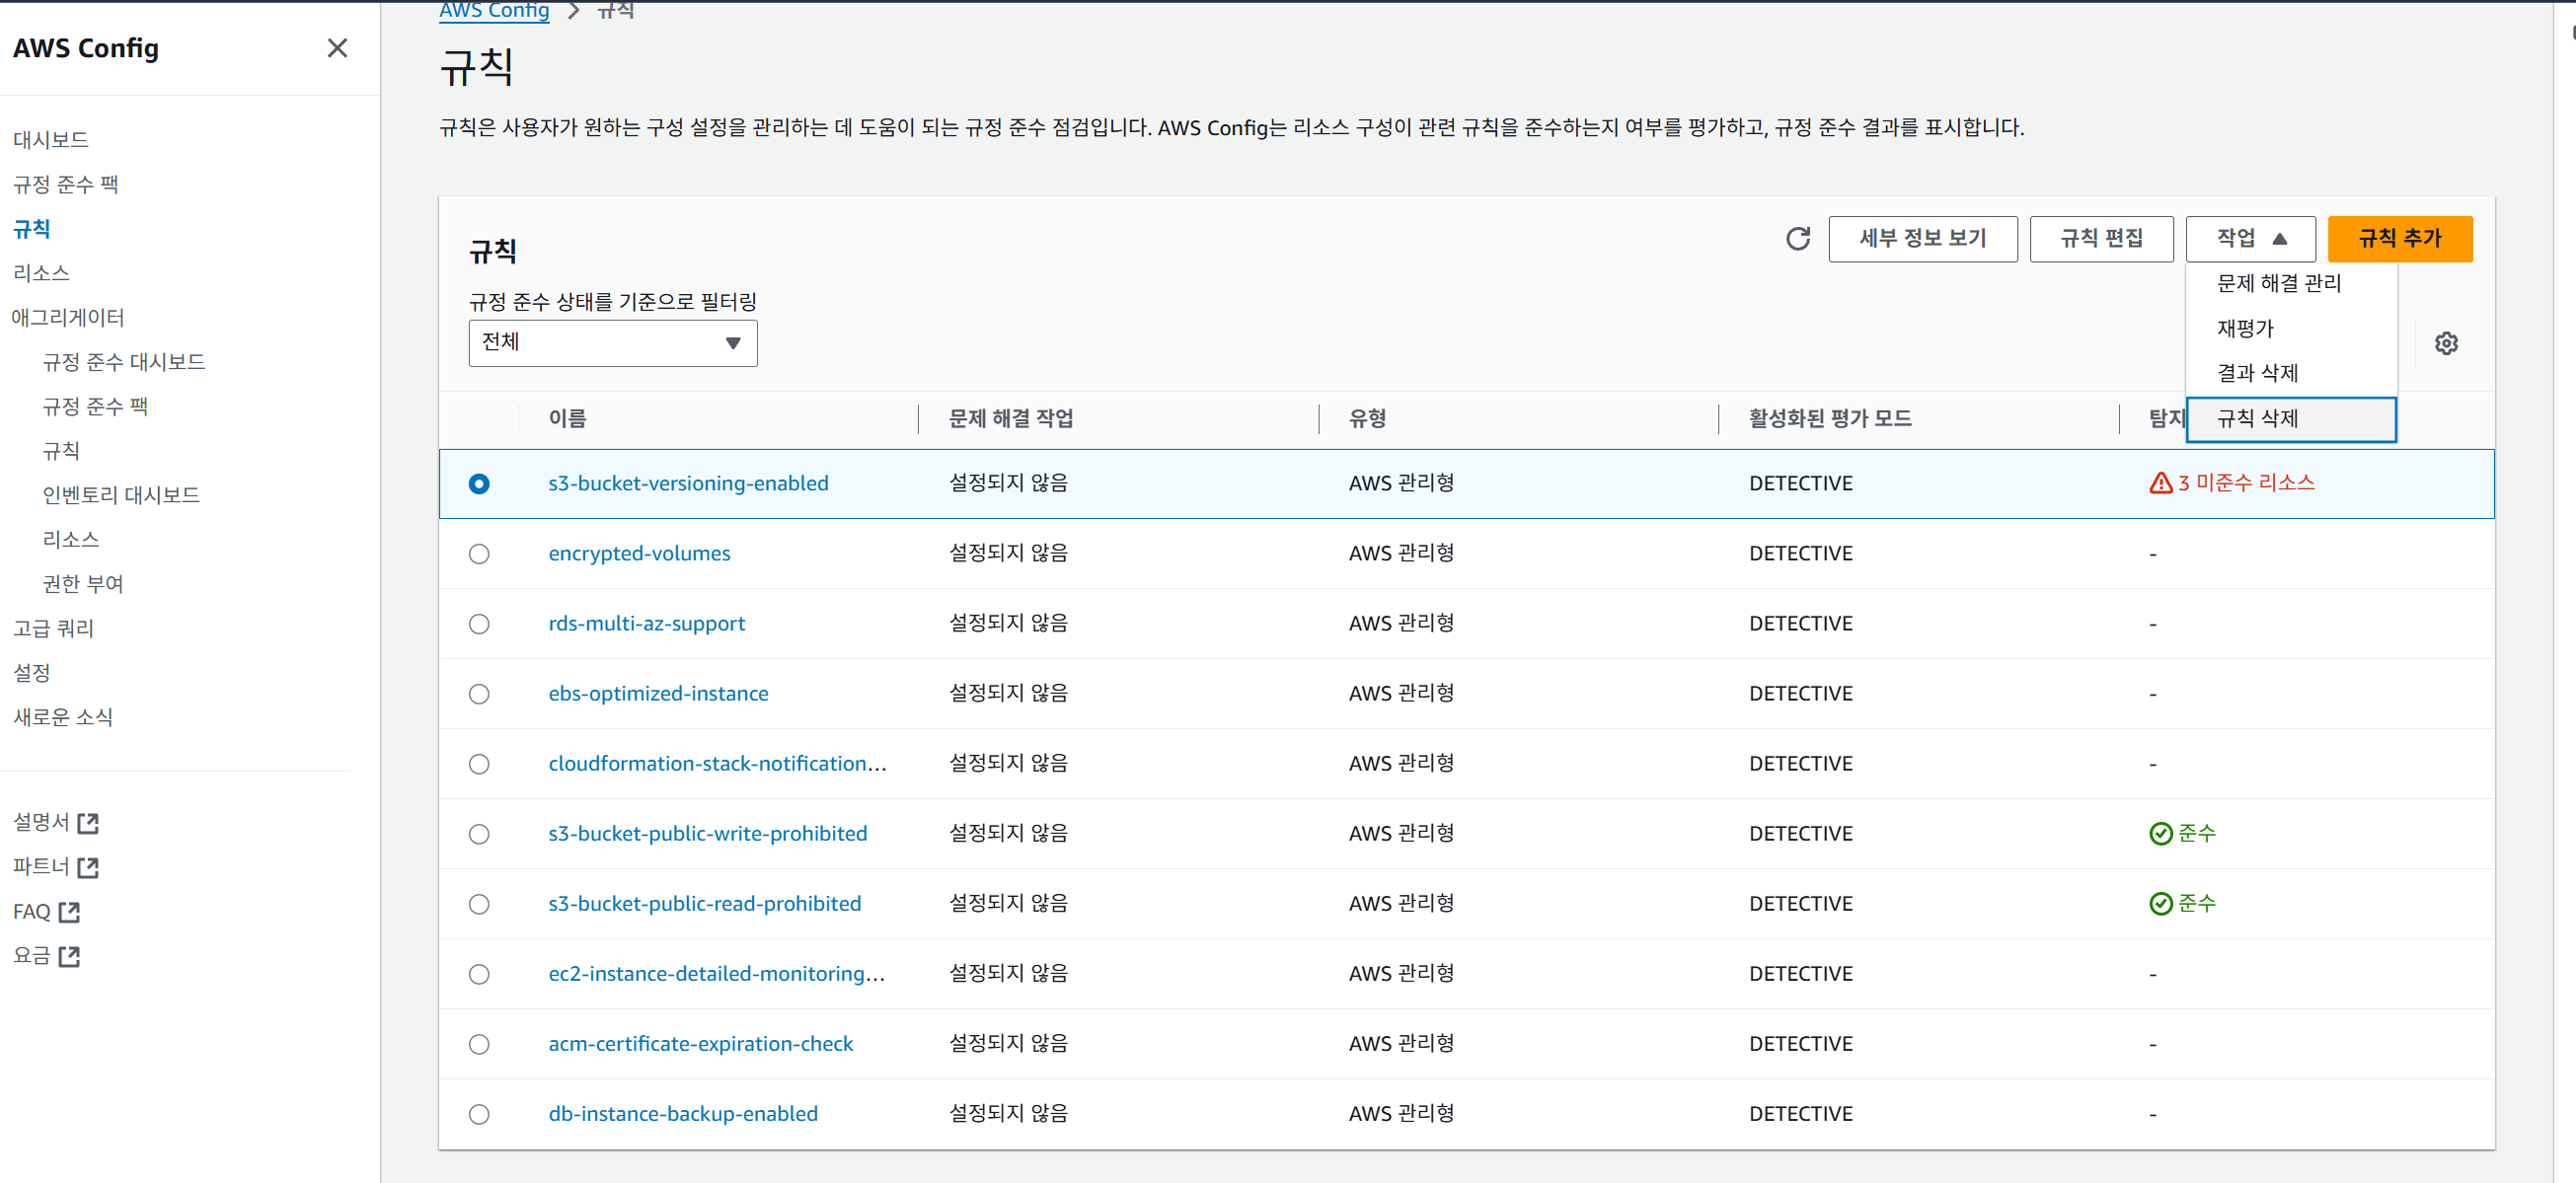Open the s3-bucket-versioning-enabled rule link
2576x1183 pixels.
688,484
